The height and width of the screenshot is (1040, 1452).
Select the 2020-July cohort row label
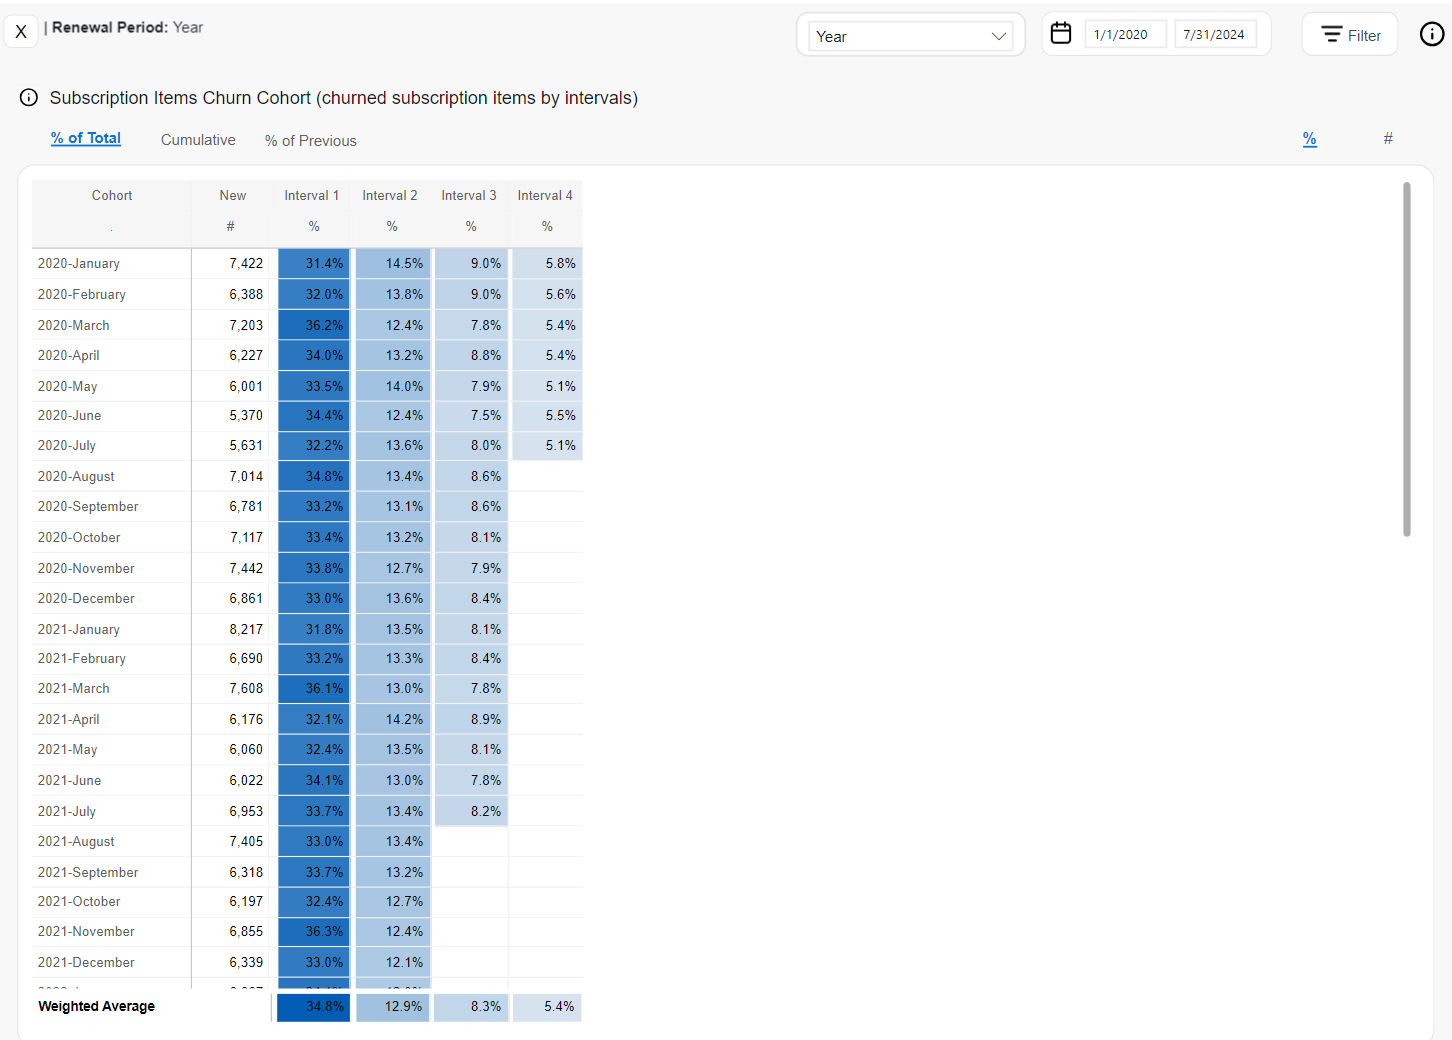67,446
